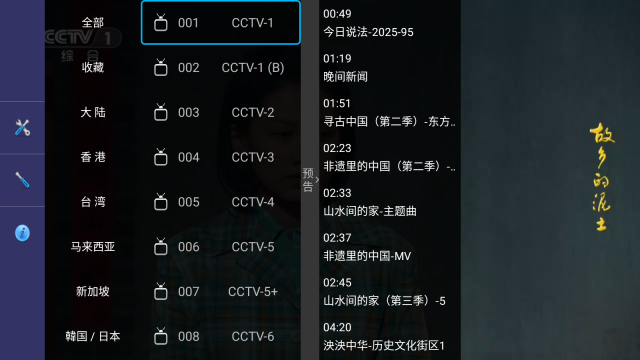This screenshot has height=360, width=640.
Task: Collapse the 预告 program guide panel
Action: pos(310,180)
